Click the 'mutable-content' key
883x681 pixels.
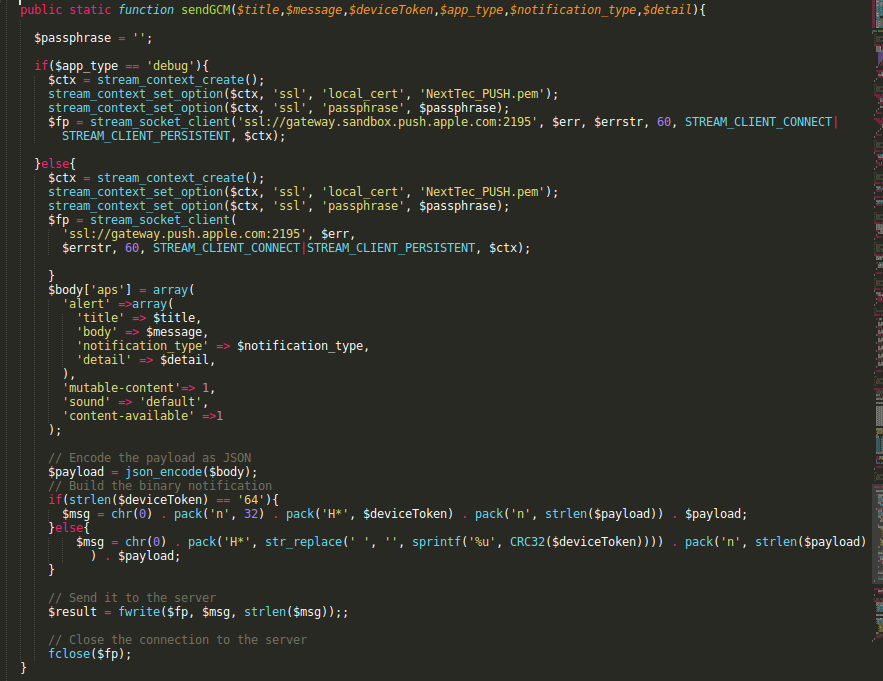(x=121, y=388)
